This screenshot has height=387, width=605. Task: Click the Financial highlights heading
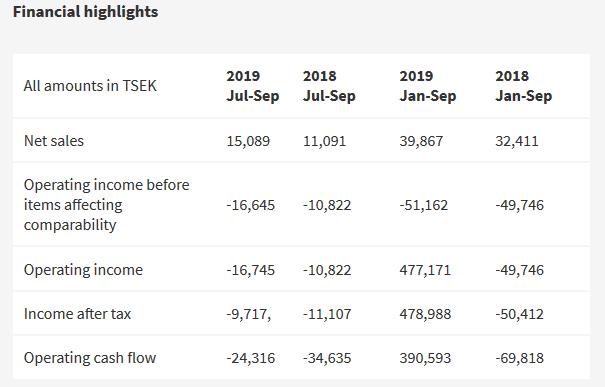click(x=85, y=12)
